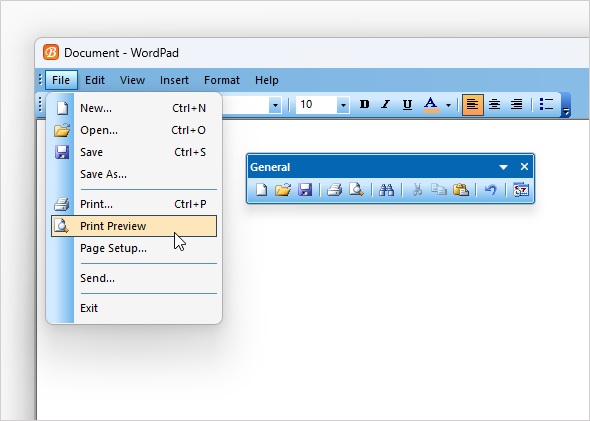
Task: Click the New page icon in File menu
Action: click(x=62, y=108)
